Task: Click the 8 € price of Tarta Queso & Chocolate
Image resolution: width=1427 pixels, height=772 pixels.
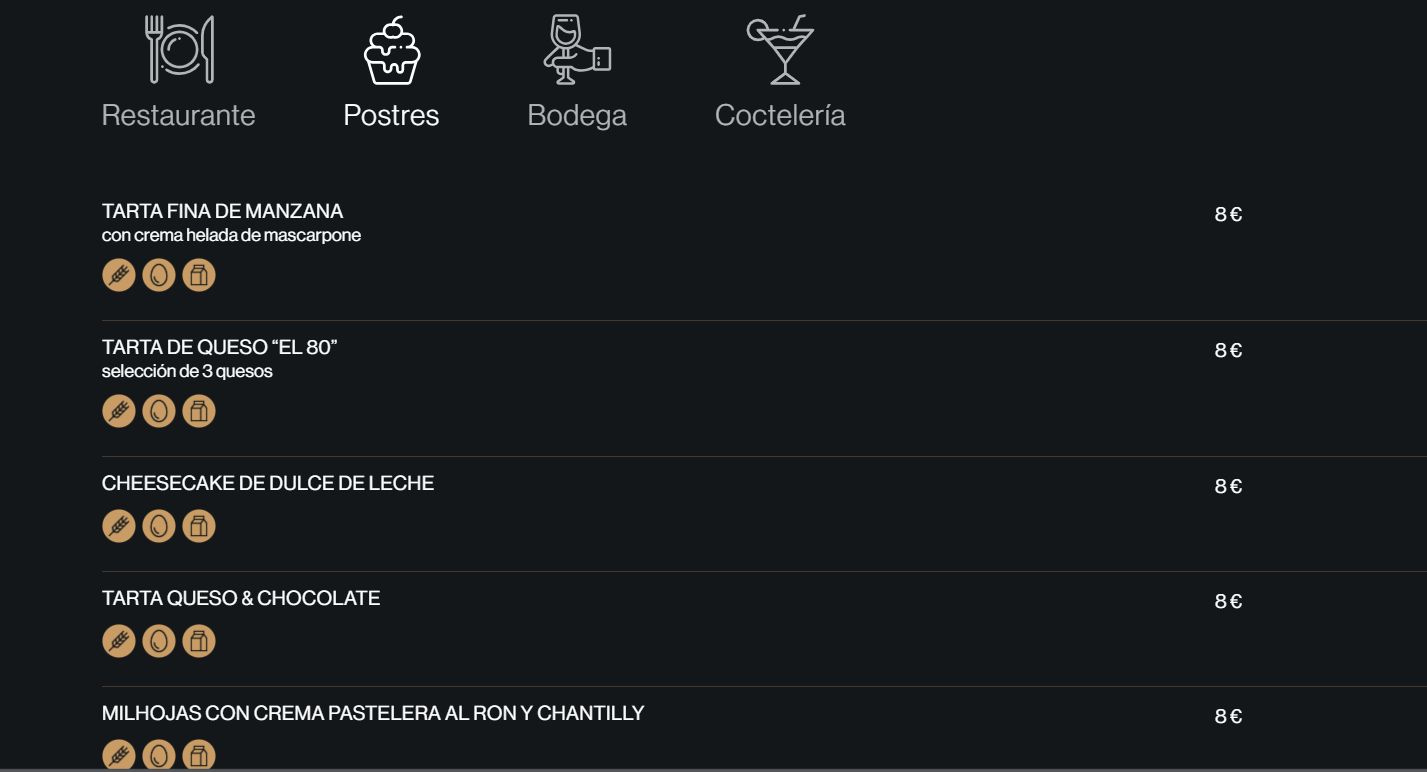Action: coord(1228,601)
